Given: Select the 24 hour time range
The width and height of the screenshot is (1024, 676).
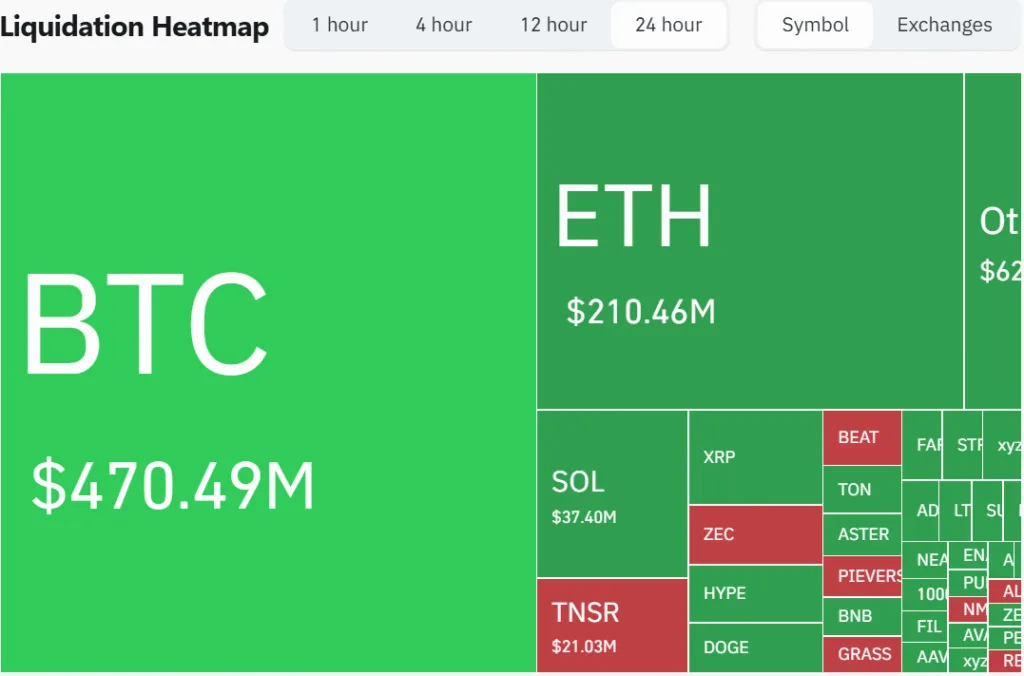Looking at the screenshot, I should [668, 25].
